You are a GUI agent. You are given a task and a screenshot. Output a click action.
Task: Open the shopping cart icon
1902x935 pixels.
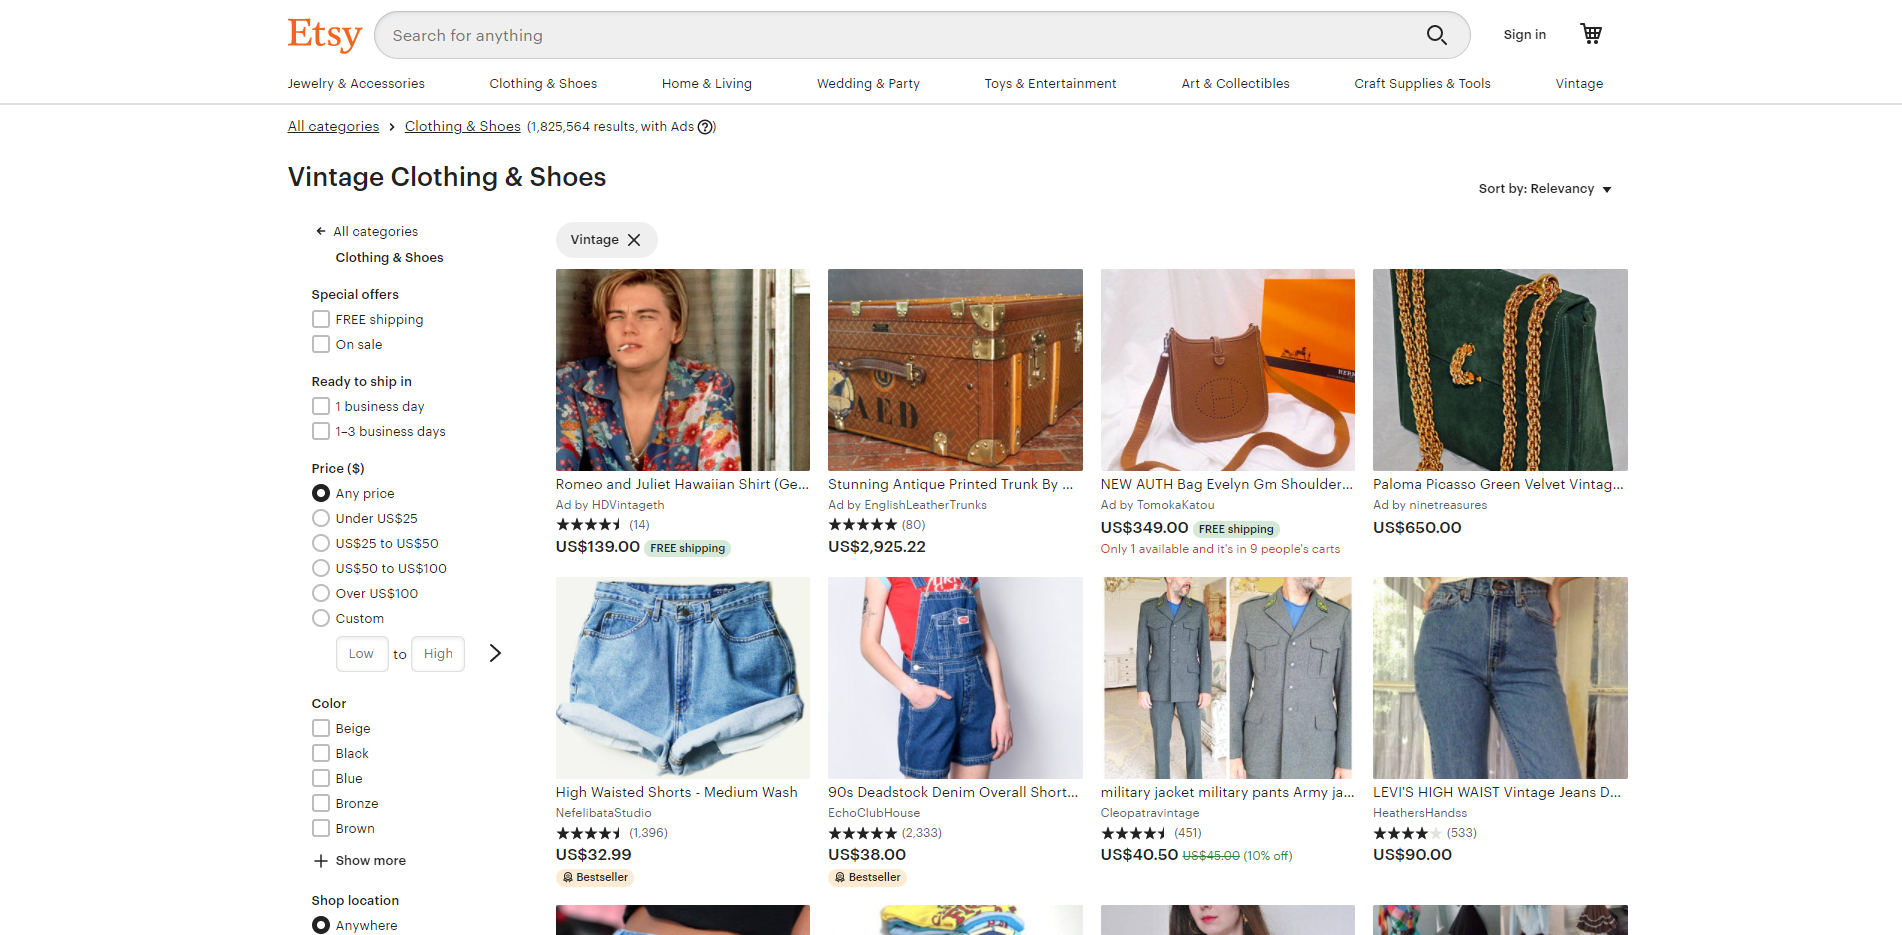pos(1591,34)
